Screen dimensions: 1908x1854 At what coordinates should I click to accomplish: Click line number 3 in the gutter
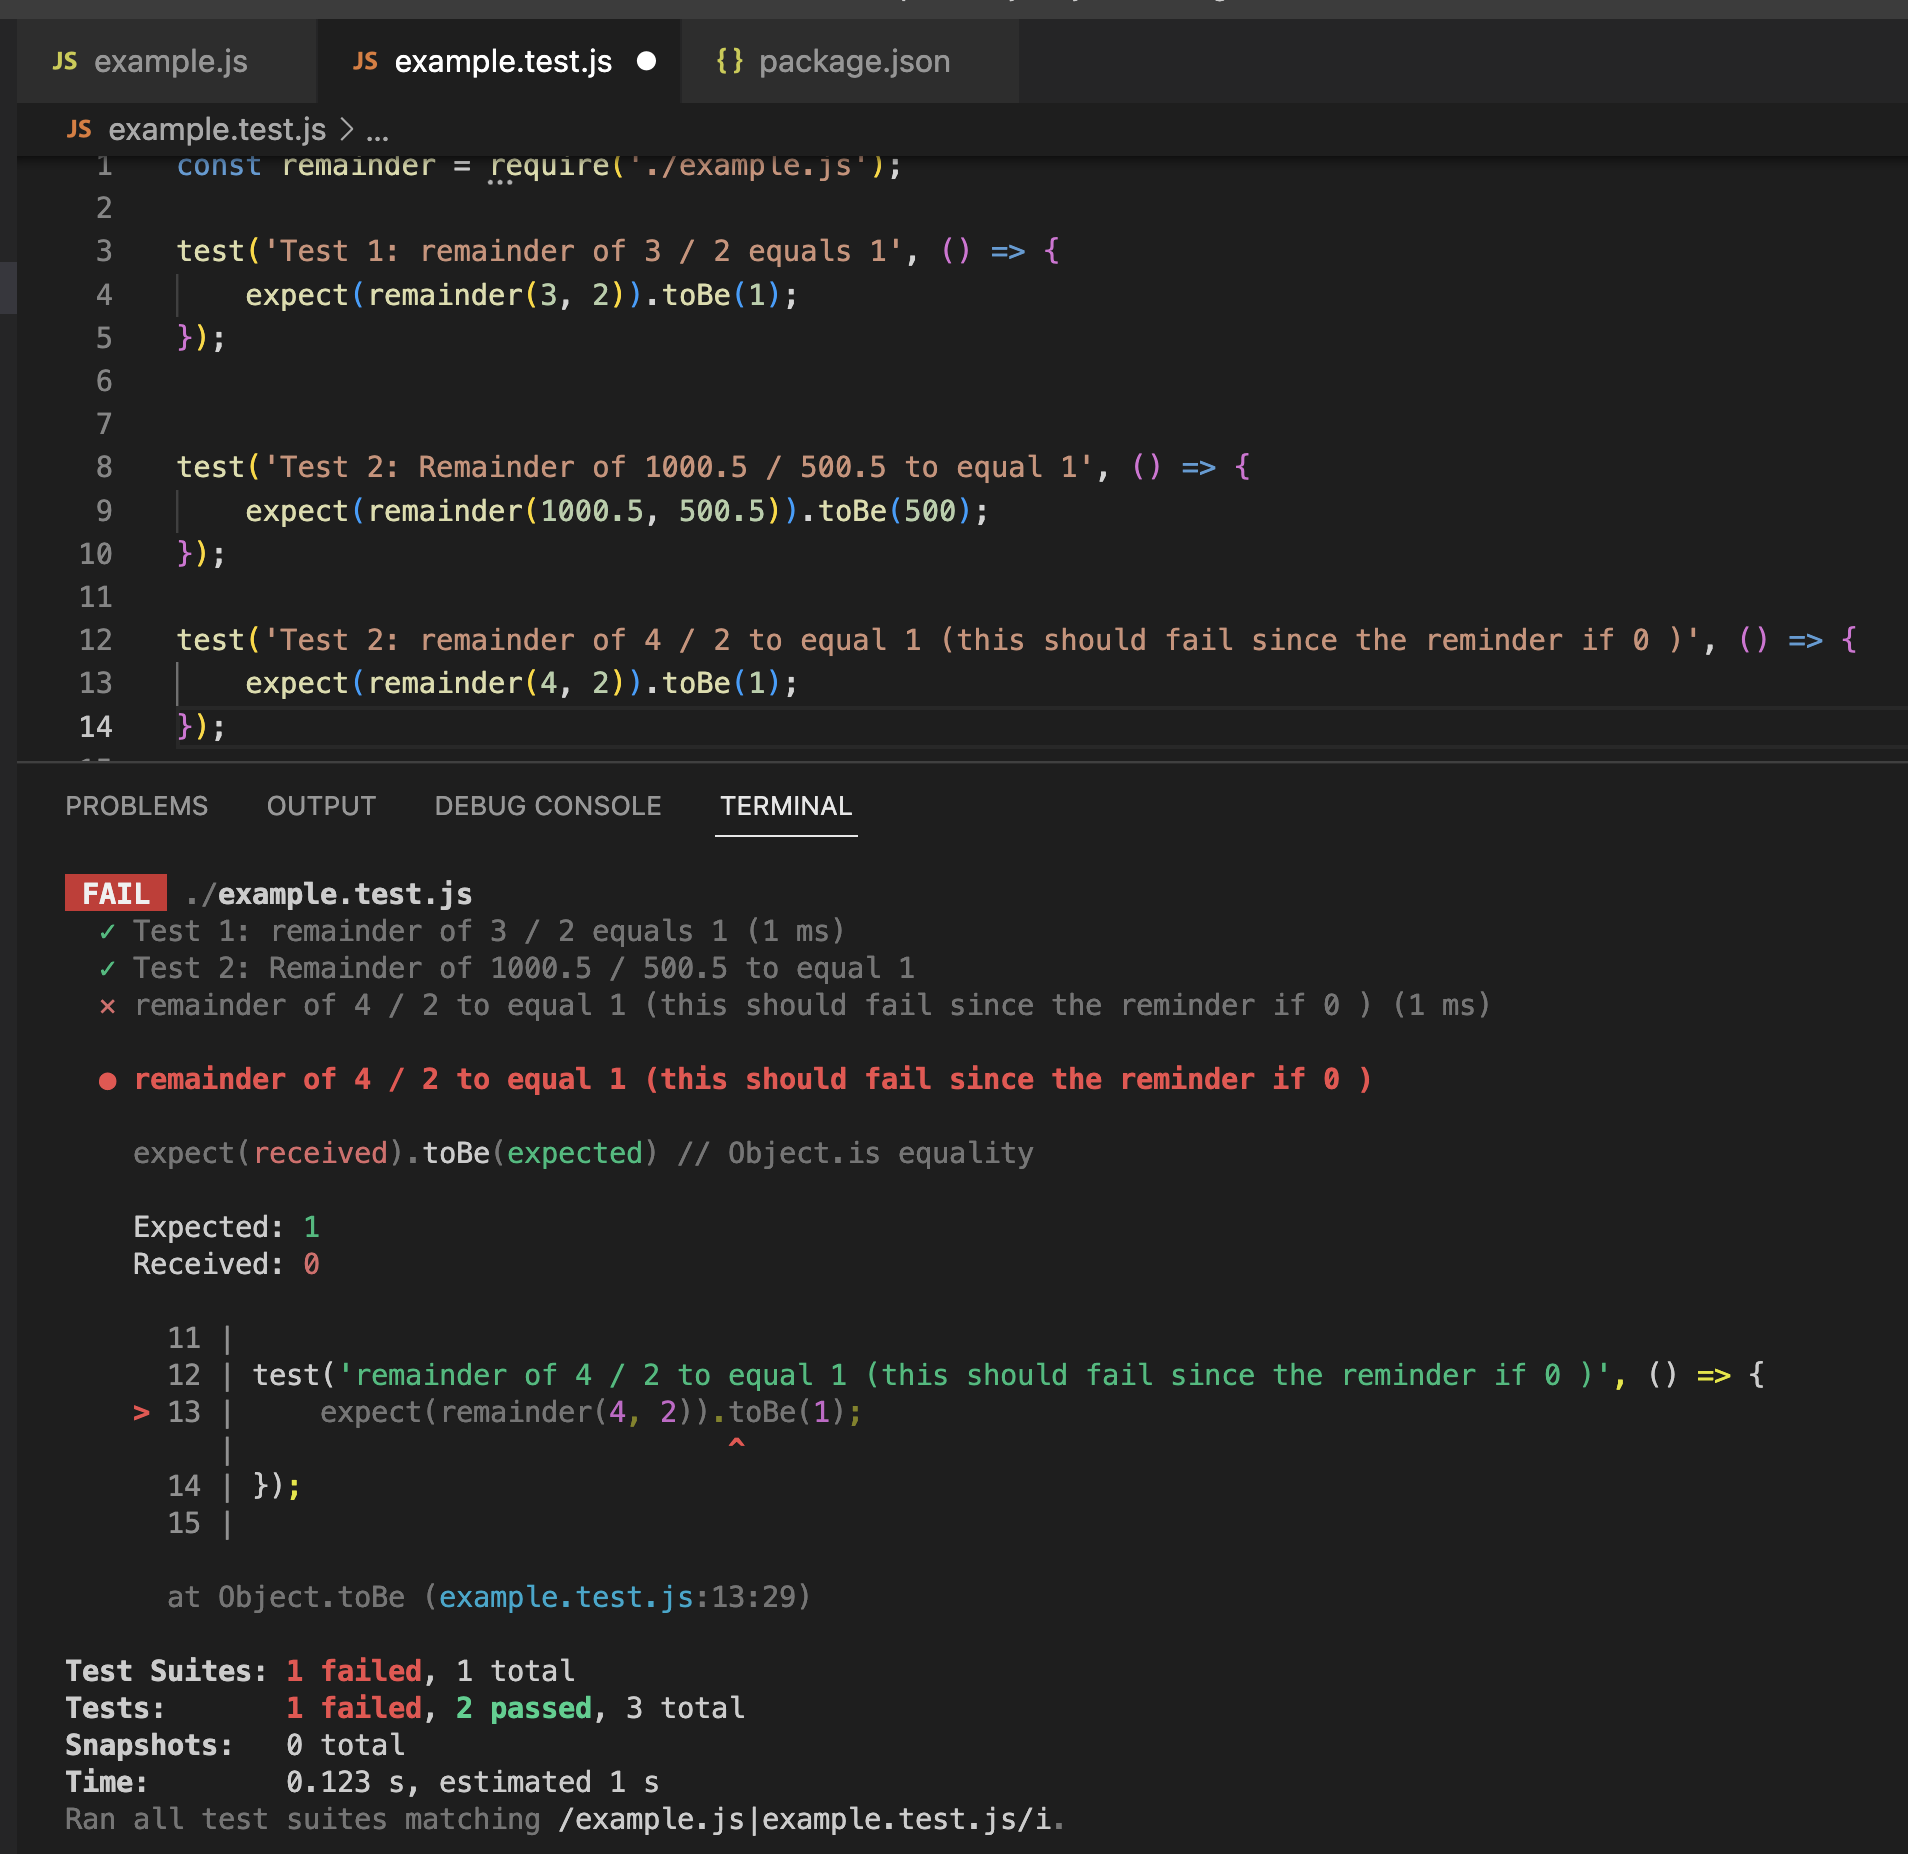(x=104, y=251)
